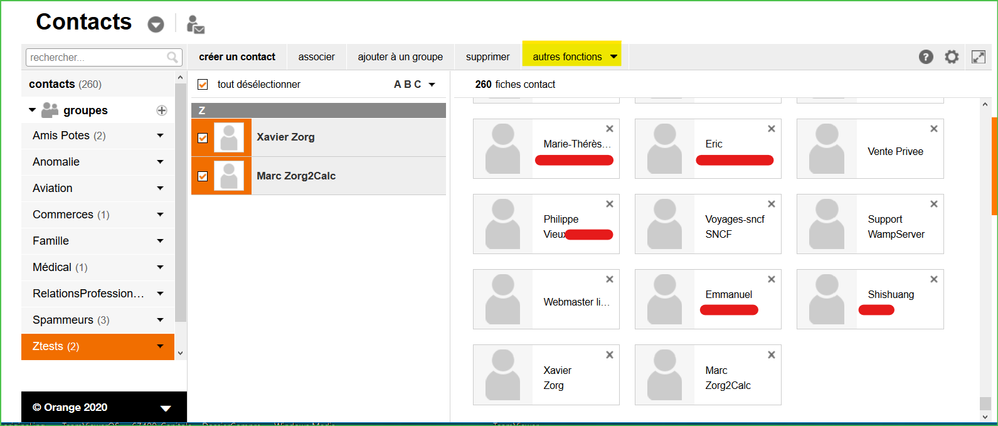Toggle the tout désélectionner checkbox
The width and height of the screenshot is (998, 426).
pyautogui.click(x=203, y=85)
